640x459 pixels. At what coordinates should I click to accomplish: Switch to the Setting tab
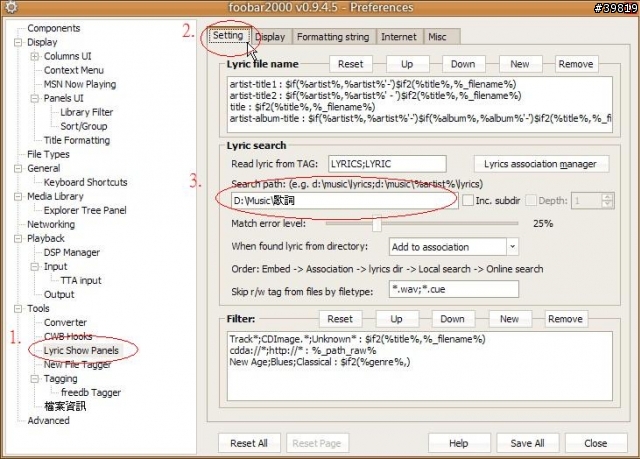click(228, 36)
